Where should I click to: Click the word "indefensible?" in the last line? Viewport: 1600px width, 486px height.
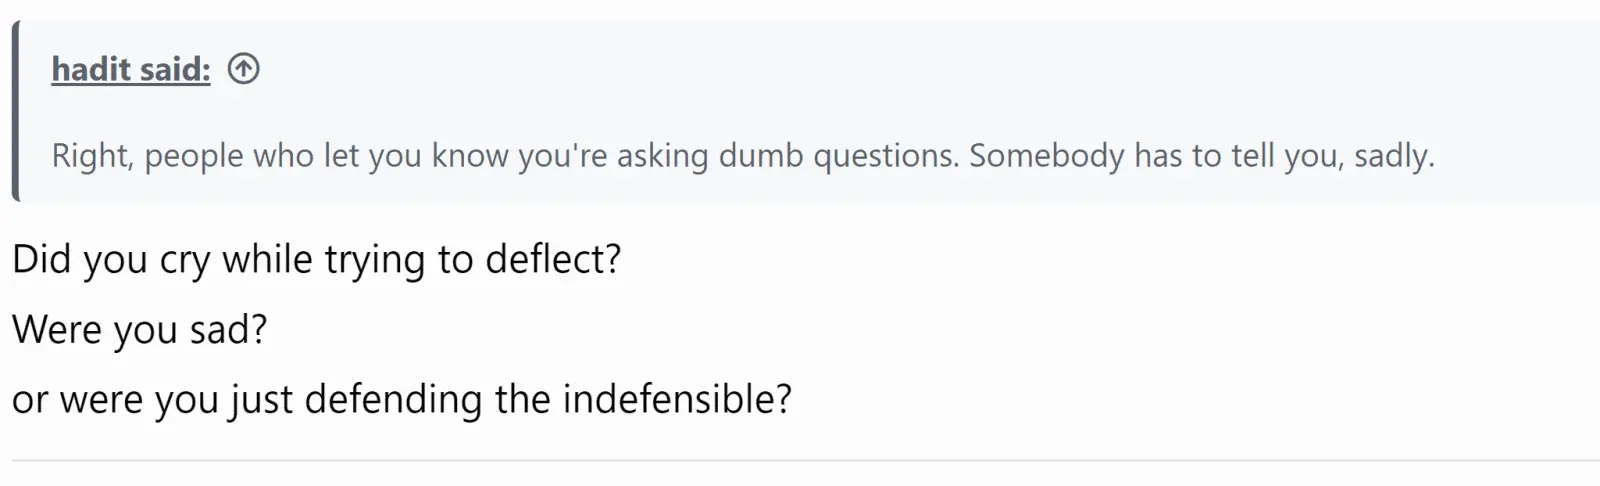(x=677, y=400)
